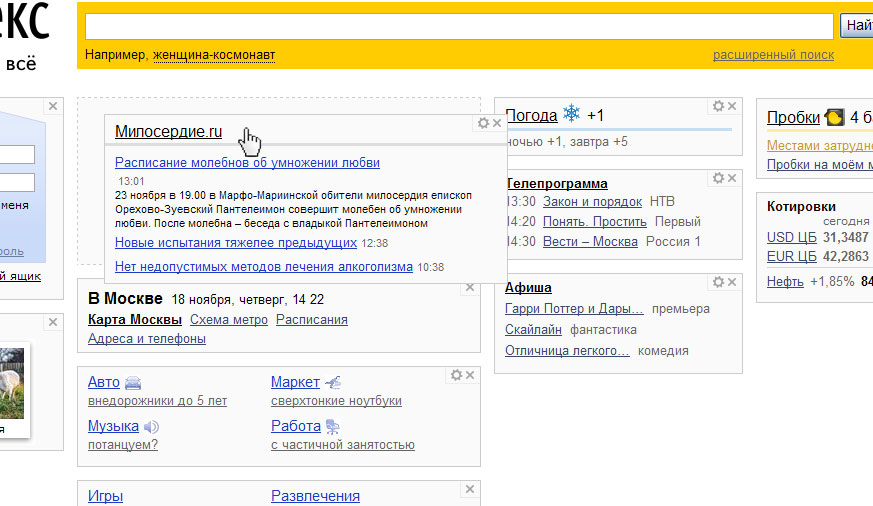Open Музыка service link
The image size is (873, 506).
(113, 426)
